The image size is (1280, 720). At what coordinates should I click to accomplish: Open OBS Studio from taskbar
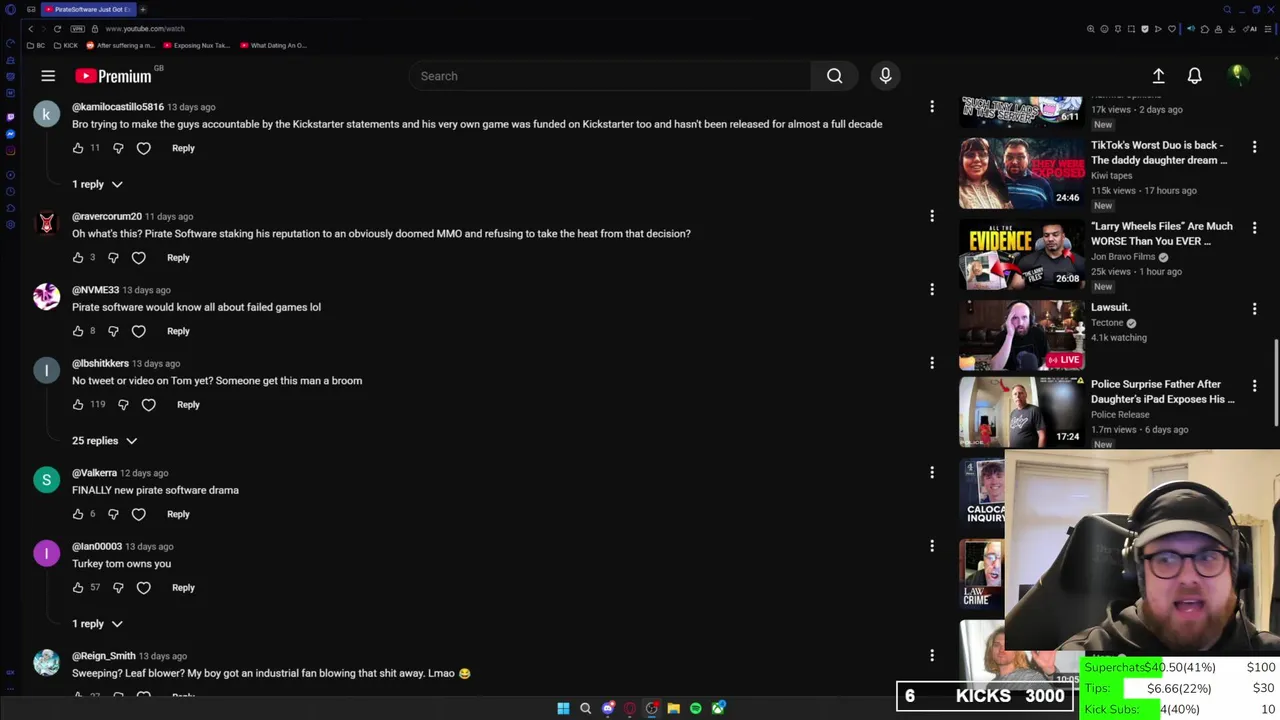(651, 709)
